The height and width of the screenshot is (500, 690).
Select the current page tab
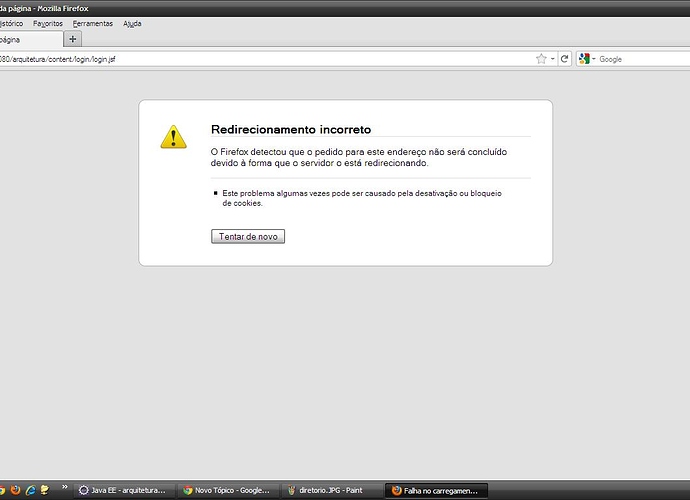pyautogui.click(x=31, y=40)
